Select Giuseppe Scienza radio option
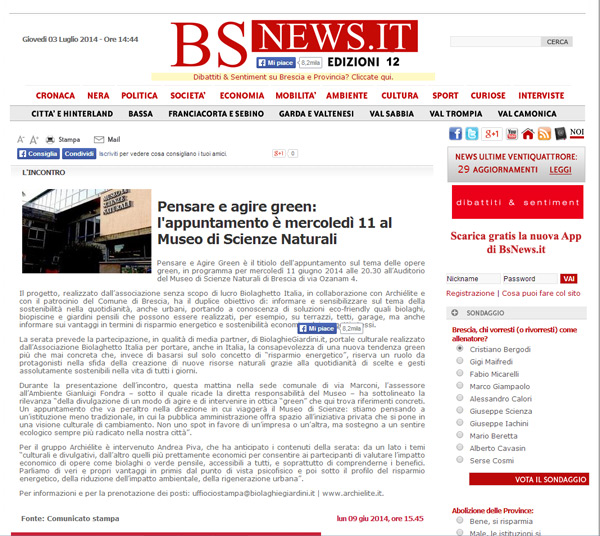Viewport: 600px width, 536px height. click(460, 410)
